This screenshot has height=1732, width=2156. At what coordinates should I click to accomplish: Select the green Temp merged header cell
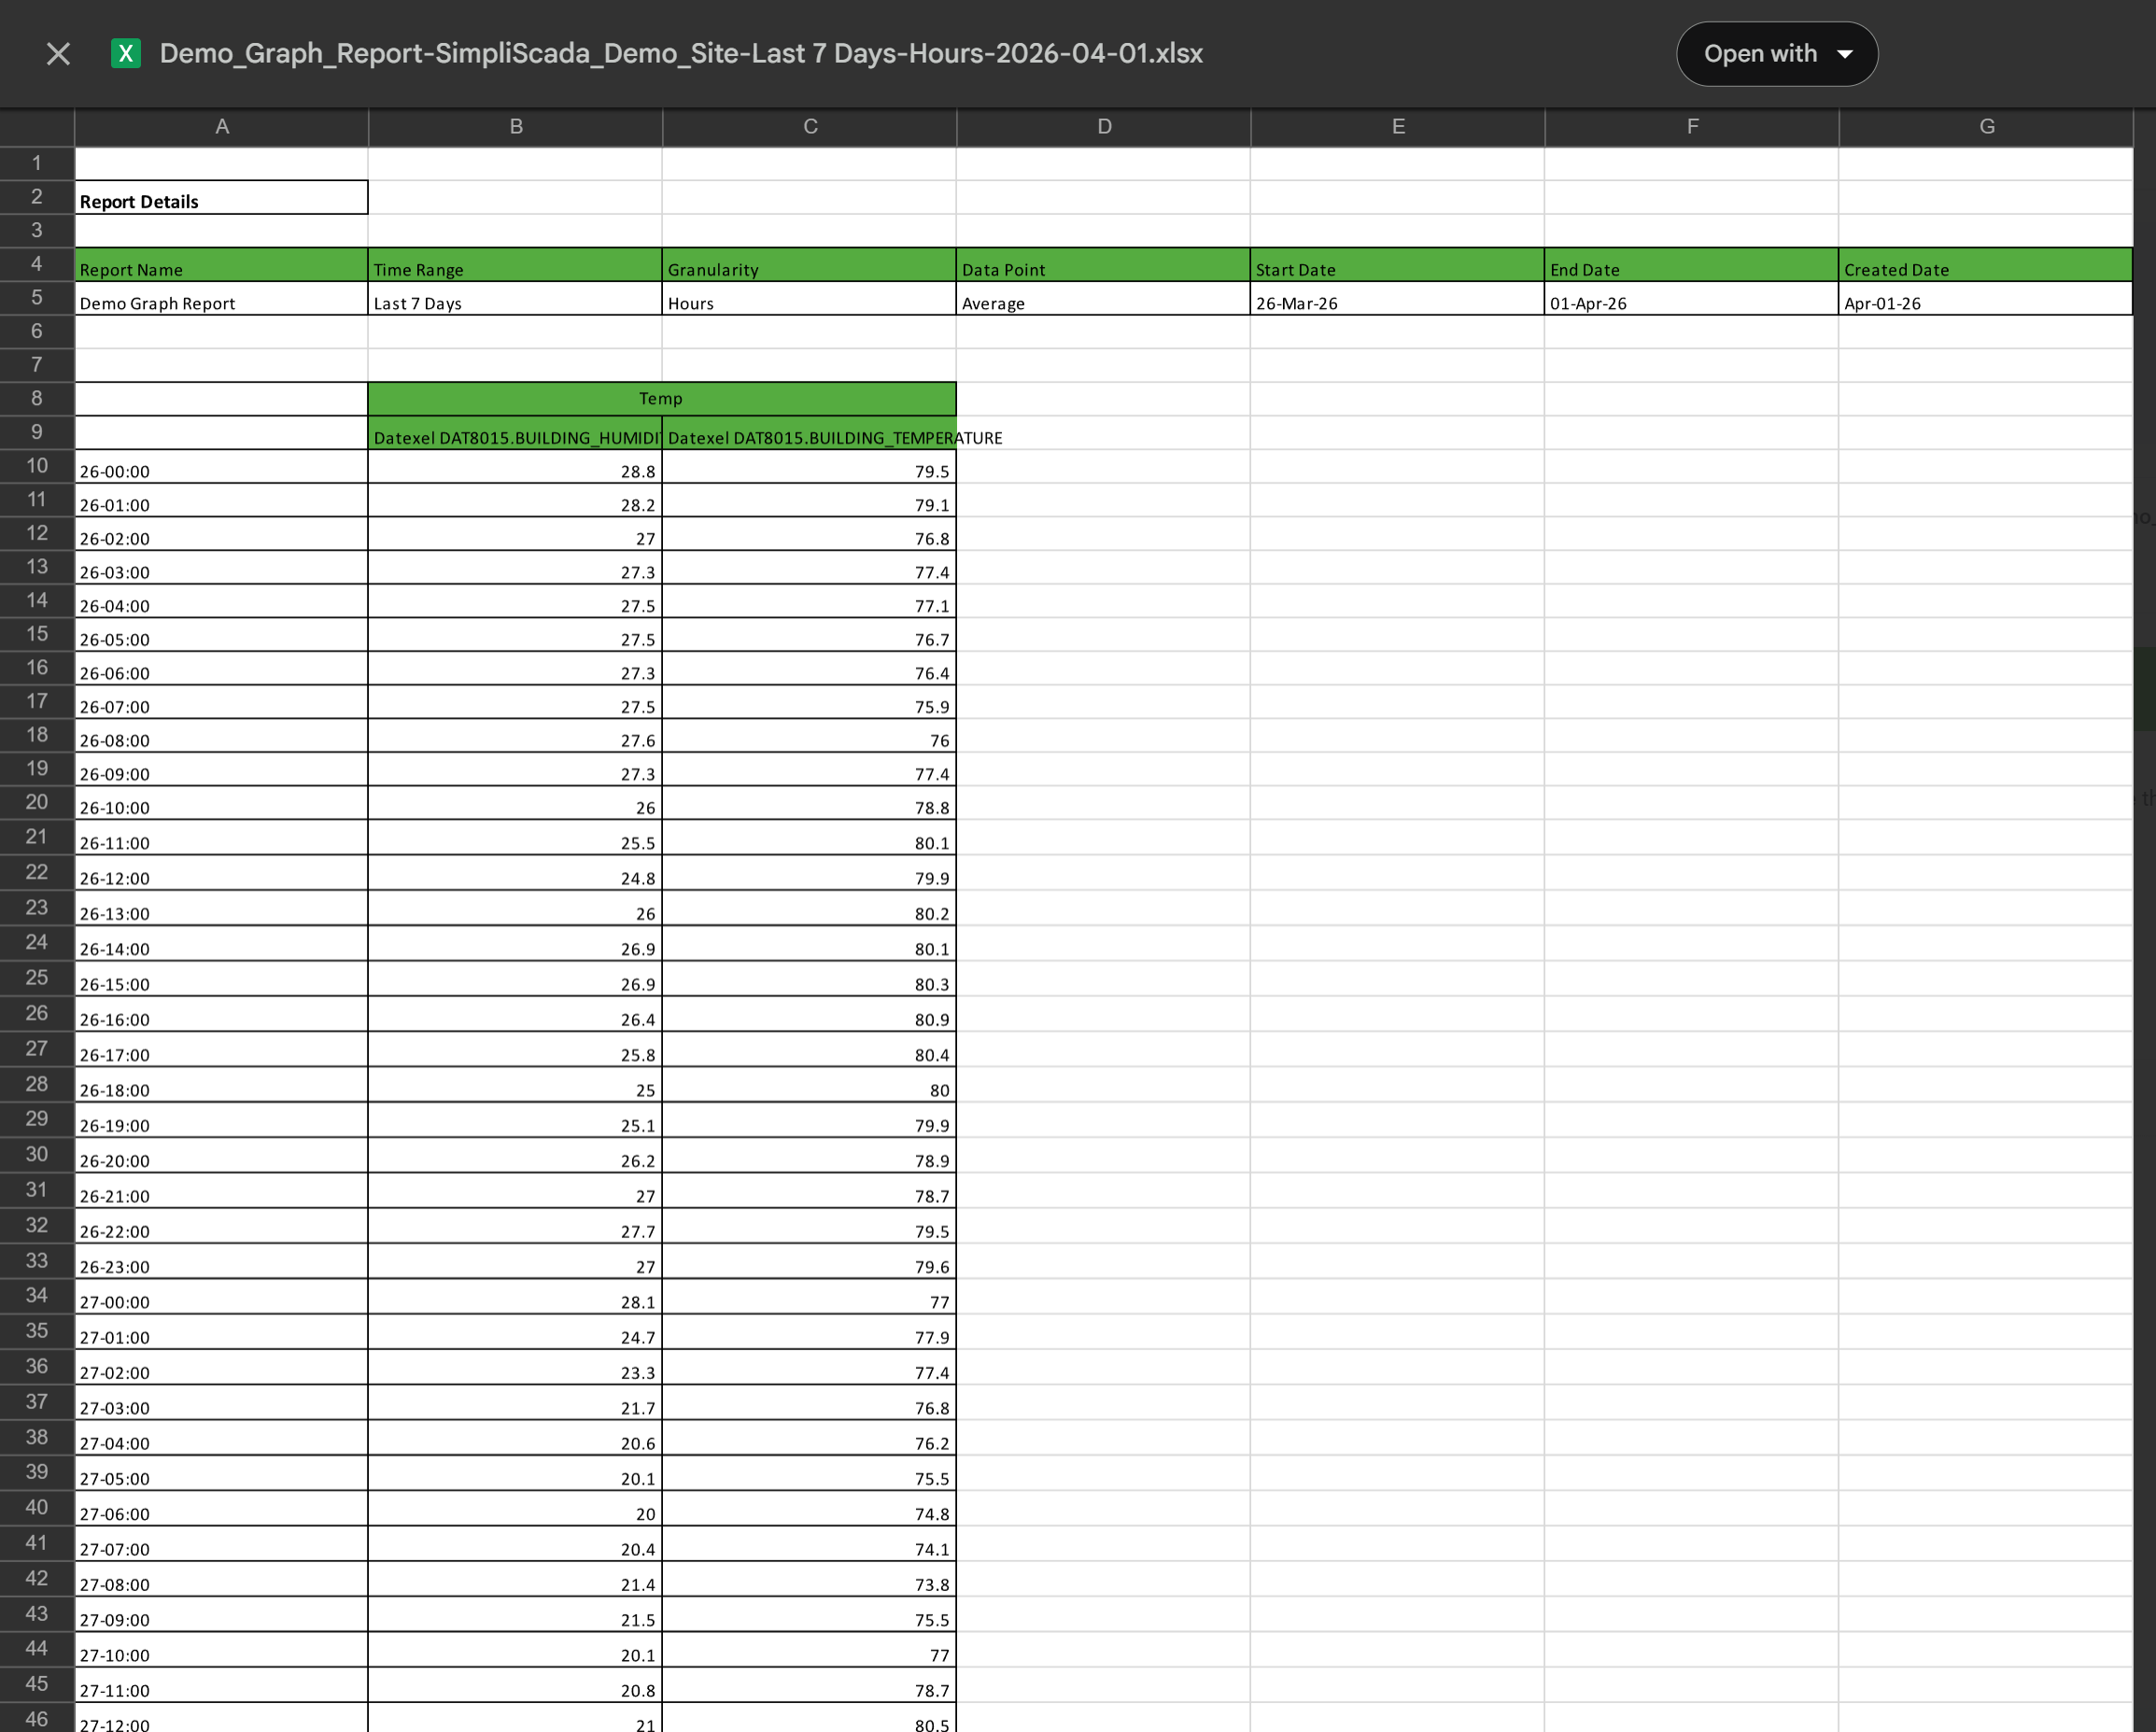(661, 399)
